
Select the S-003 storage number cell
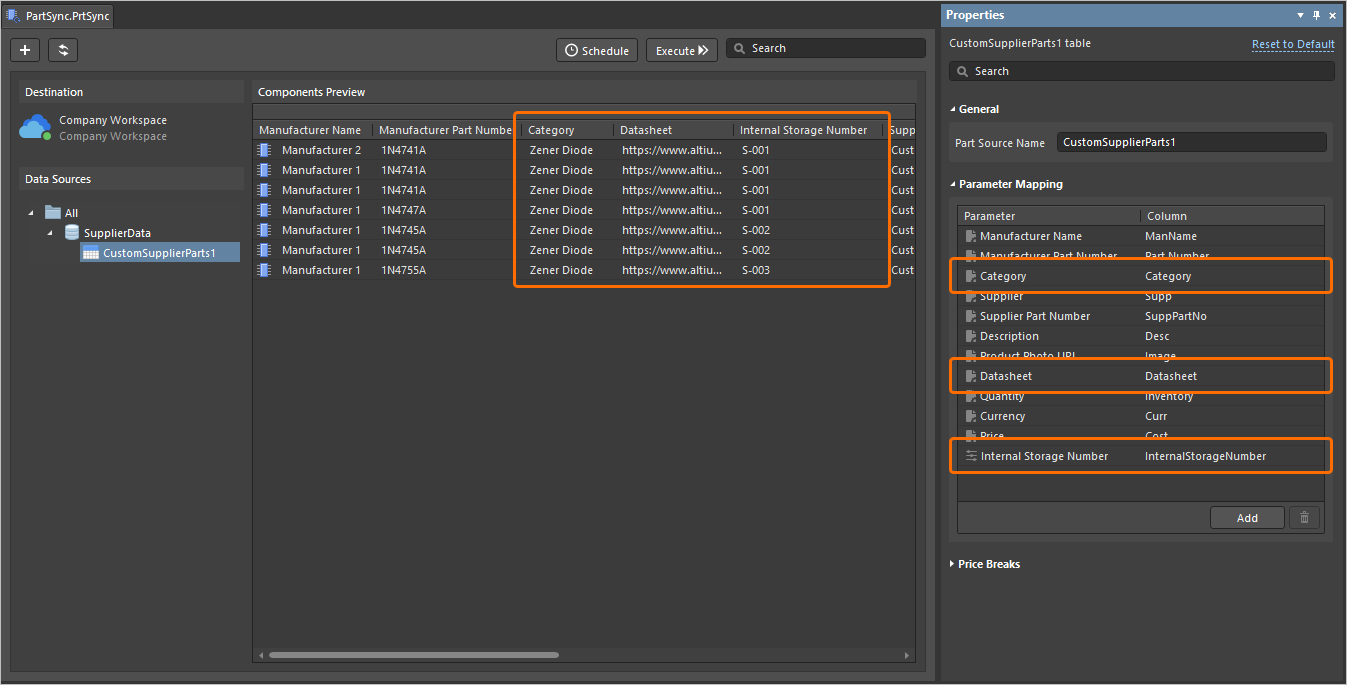click(756, 270)
